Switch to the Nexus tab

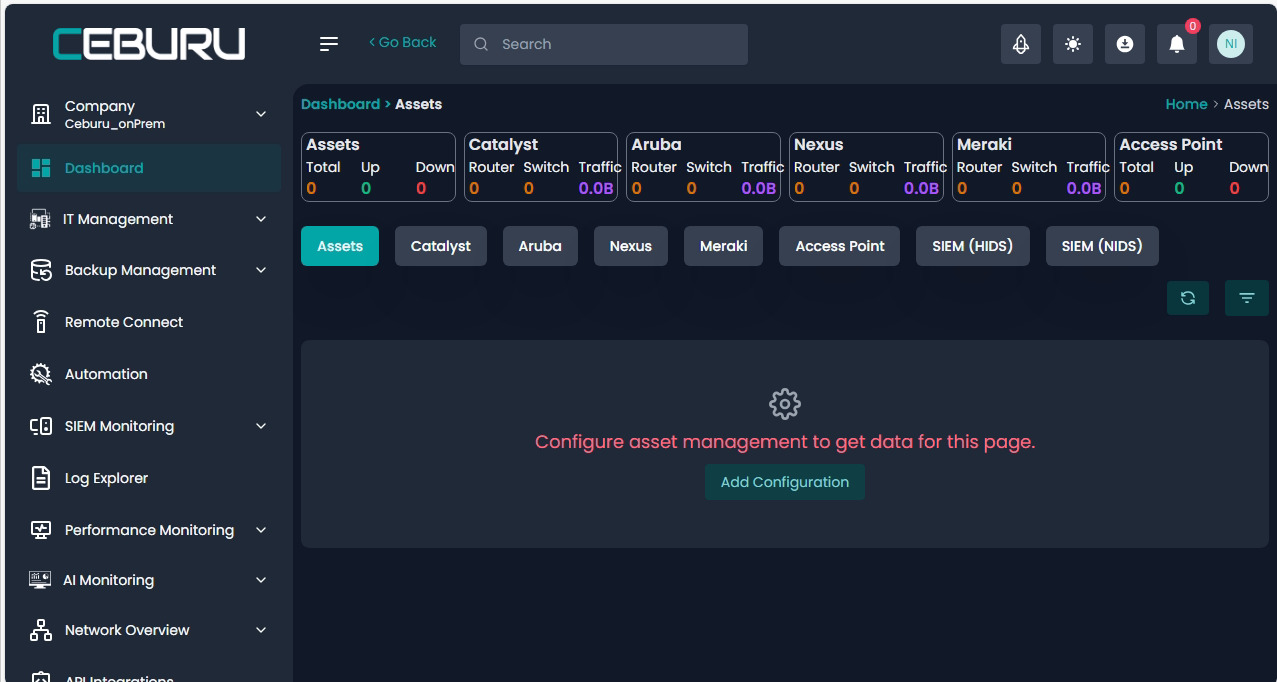tap(631, 246)
